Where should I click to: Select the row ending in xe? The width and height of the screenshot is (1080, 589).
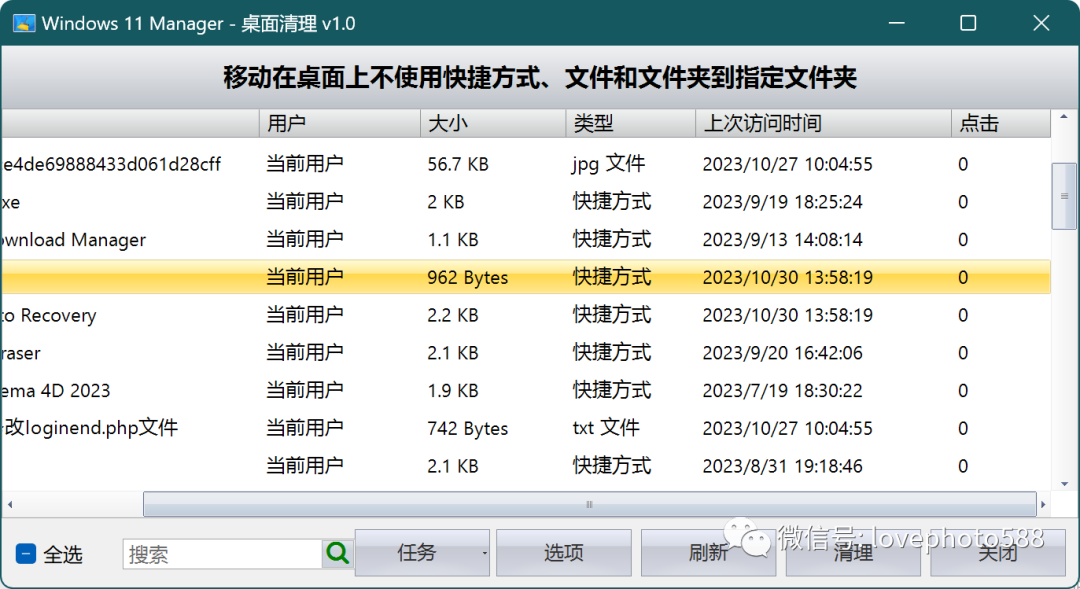pos(526,202)
